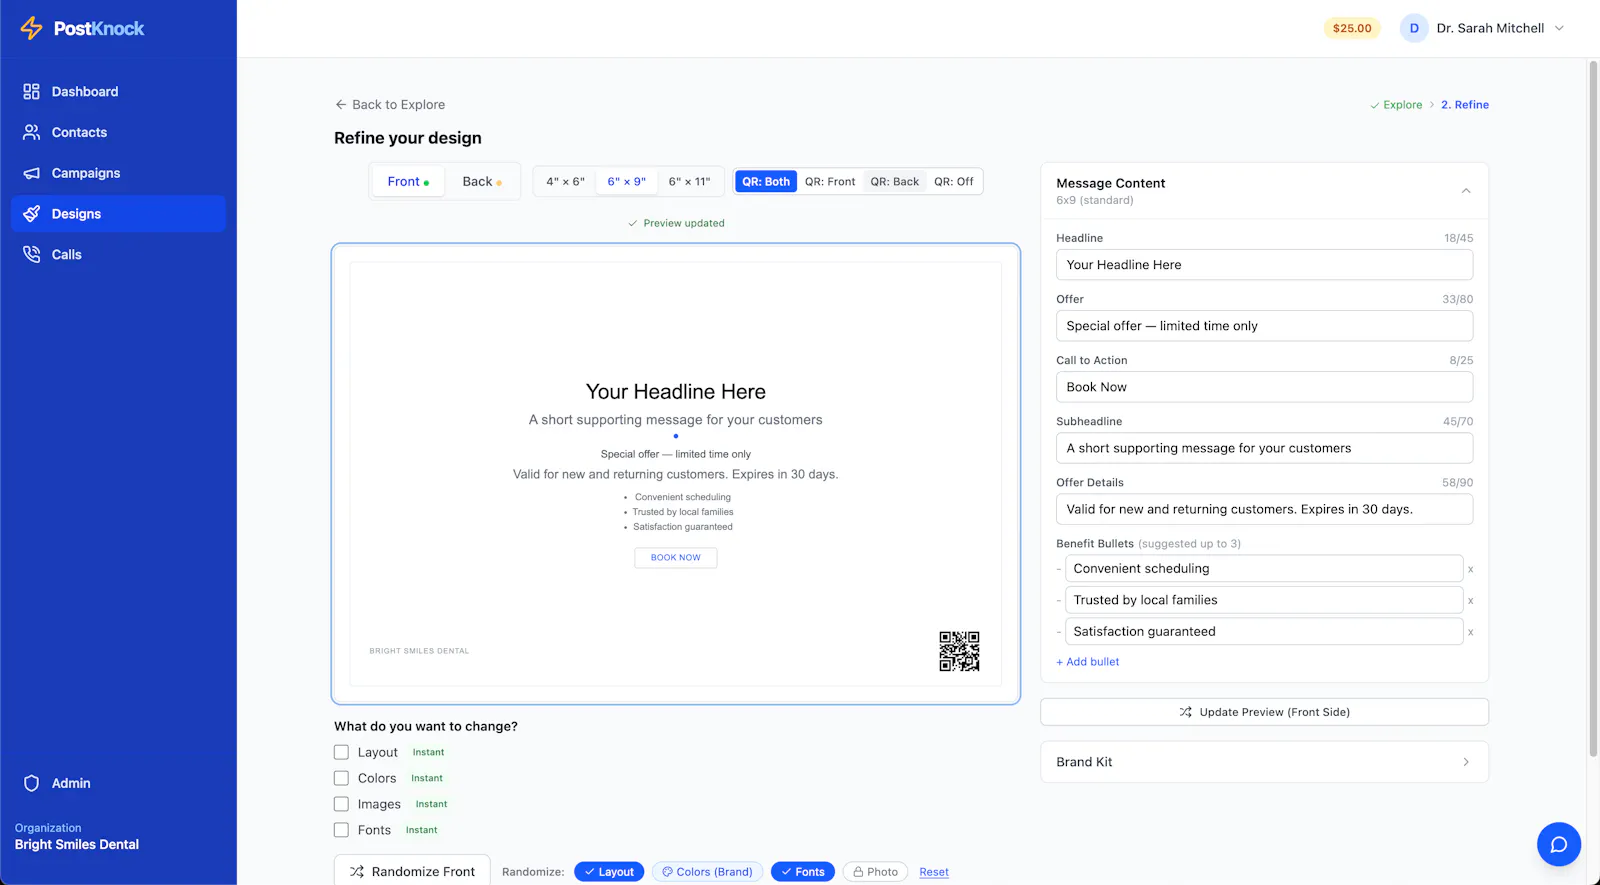Check the Images change checkbox
This screenshot has height=885, width=1600.
tap(341, 804)
